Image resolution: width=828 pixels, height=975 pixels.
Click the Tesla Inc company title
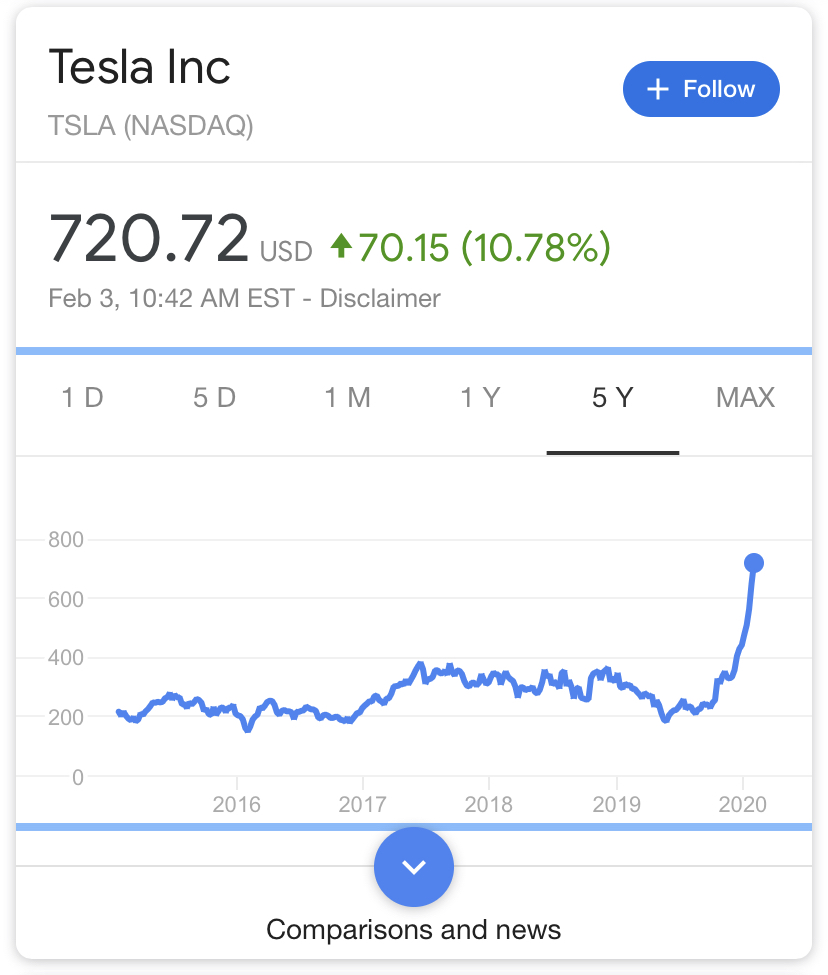[140, 67]
